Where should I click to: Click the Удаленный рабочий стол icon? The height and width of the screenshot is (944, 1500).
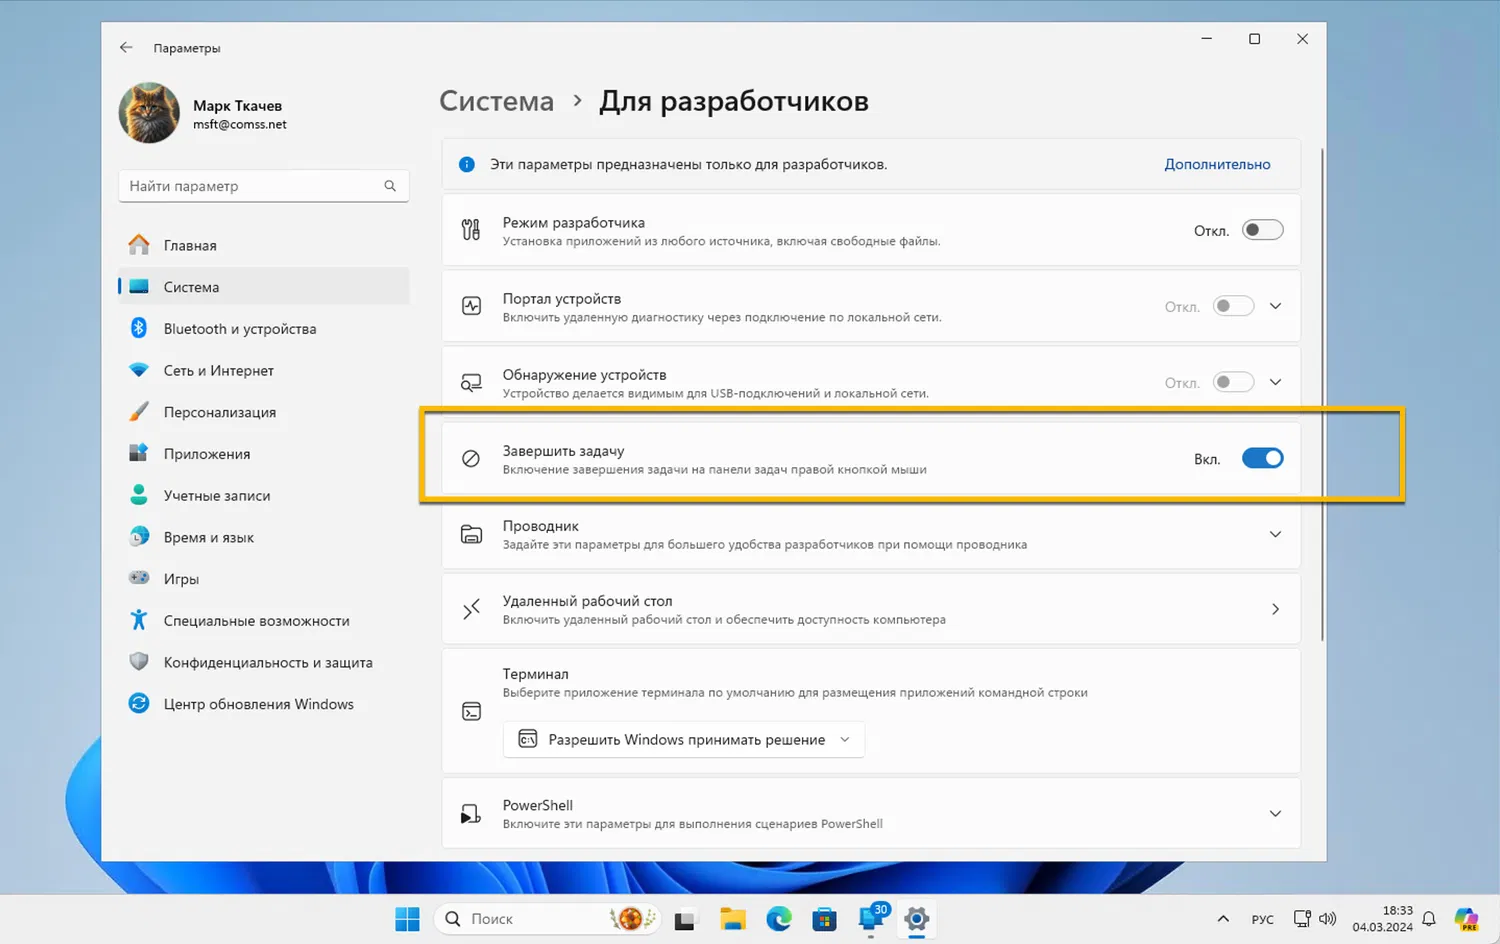(471, 609)
